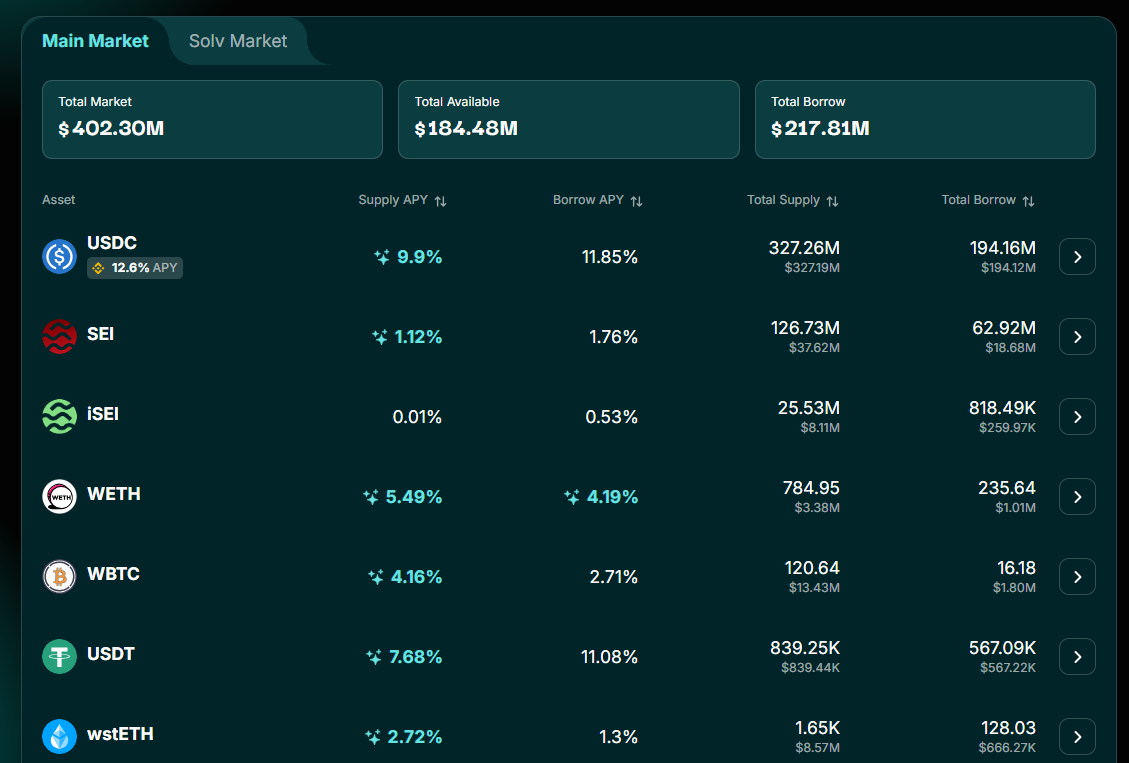Select the SEI asset icon

click(x=59, y=336)
